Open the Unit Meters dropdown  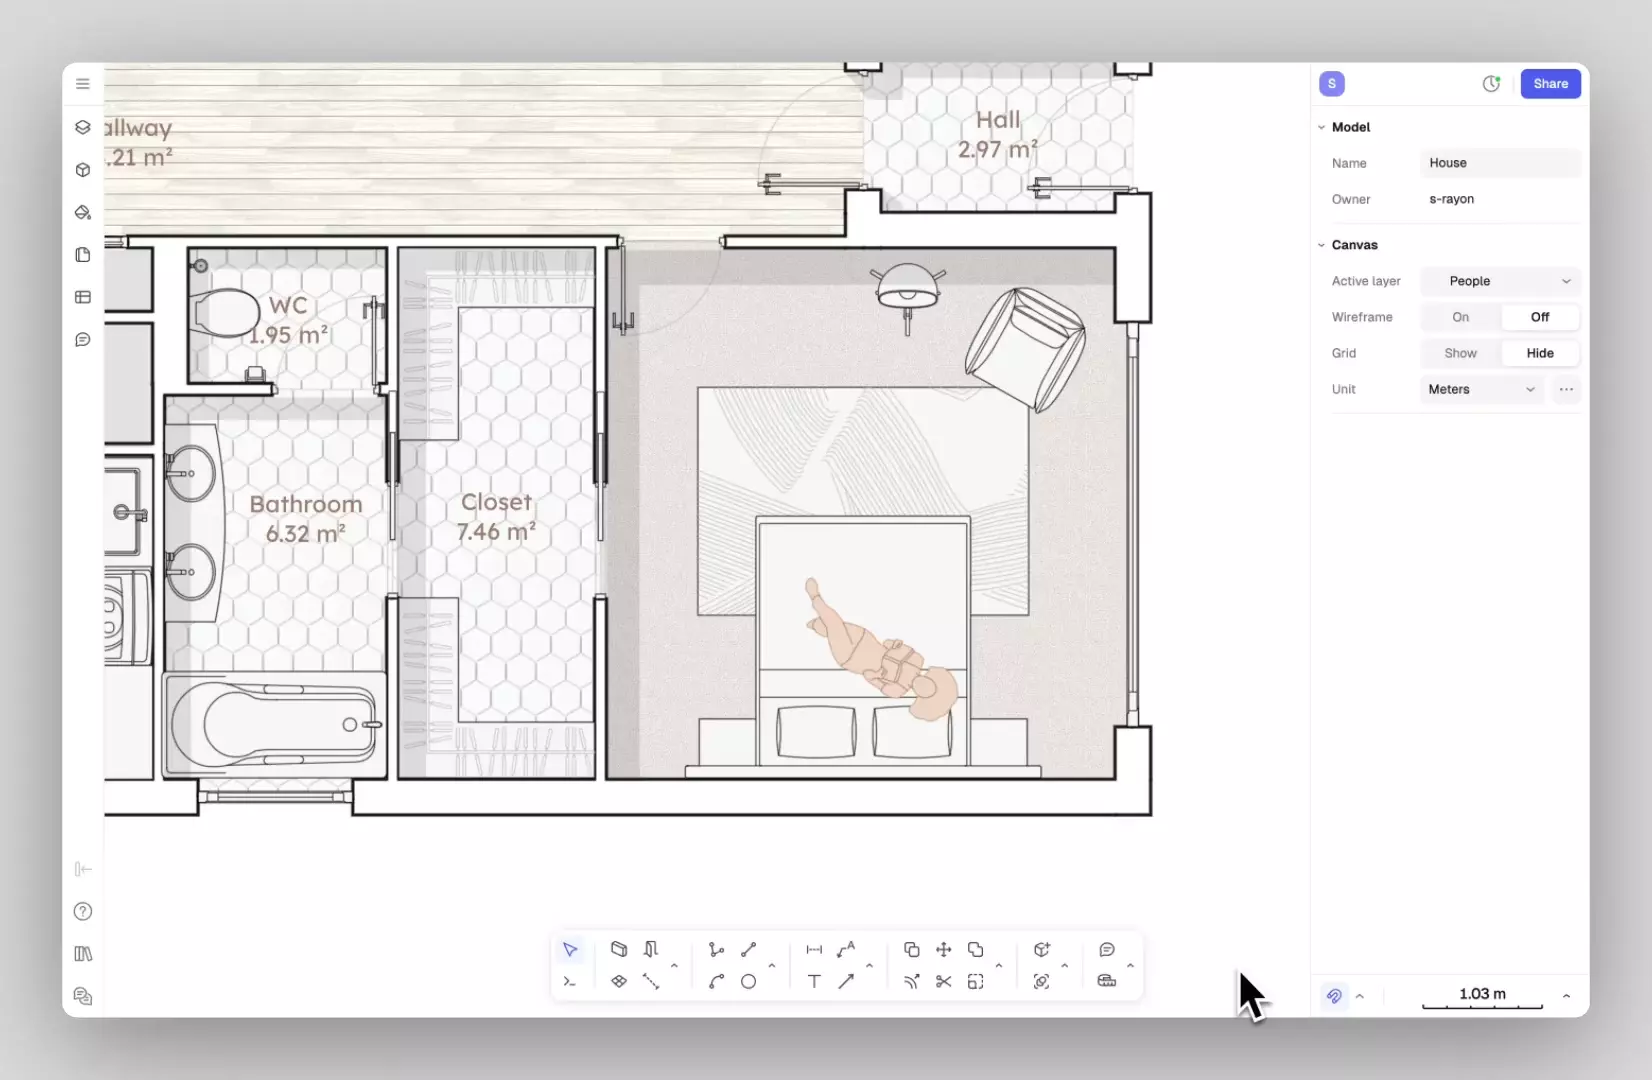click(1482, 389)
